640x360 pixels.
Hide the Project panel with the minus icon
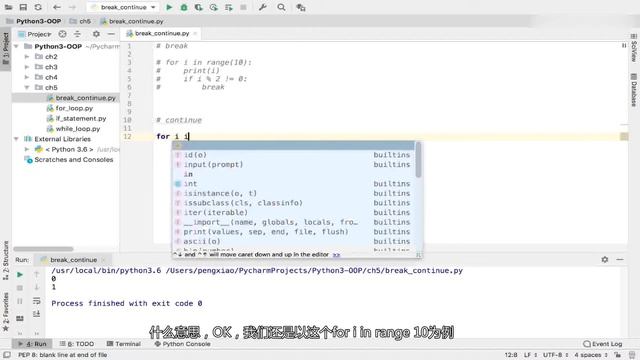(111, 34)
